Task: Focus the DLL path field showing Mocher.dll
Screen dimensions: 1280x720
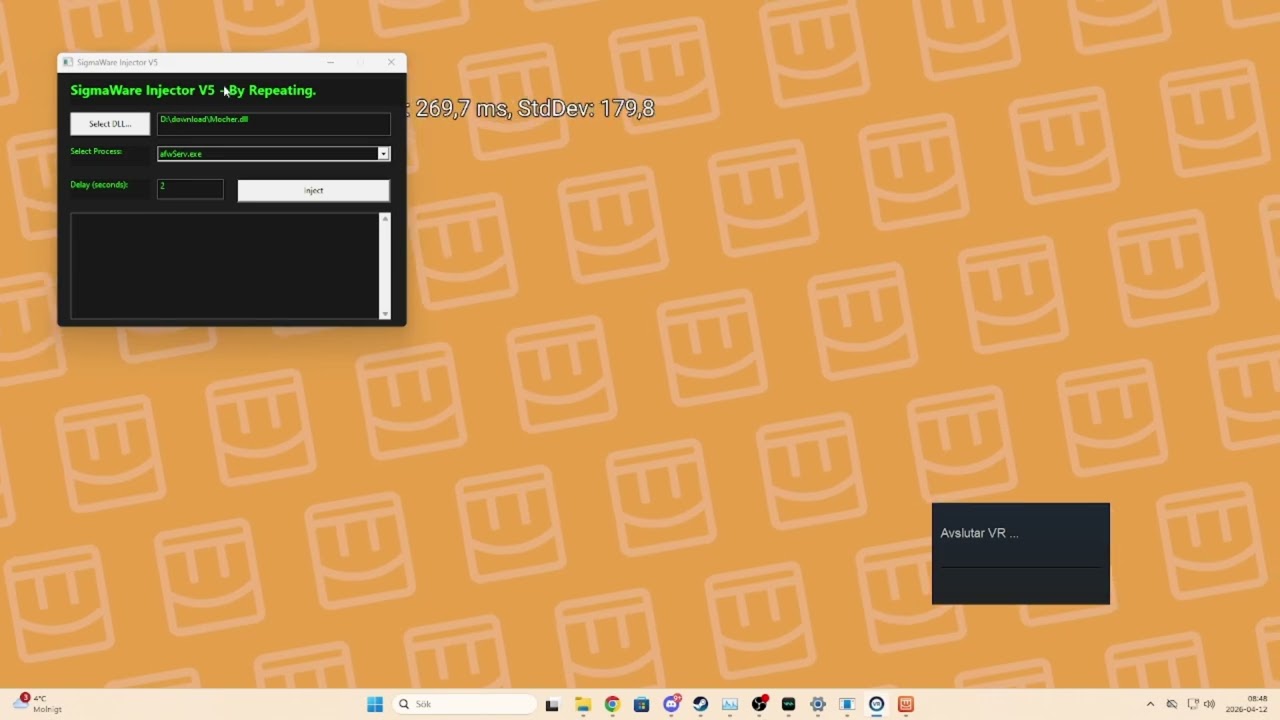Action: [x=273, y=123]
